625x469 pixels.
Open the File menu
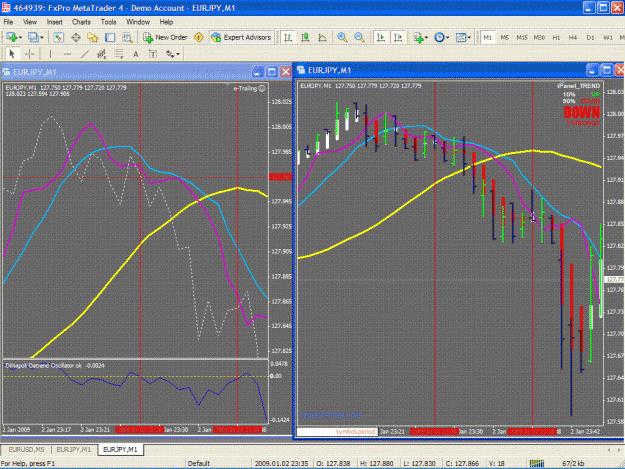tap(8, 22)
